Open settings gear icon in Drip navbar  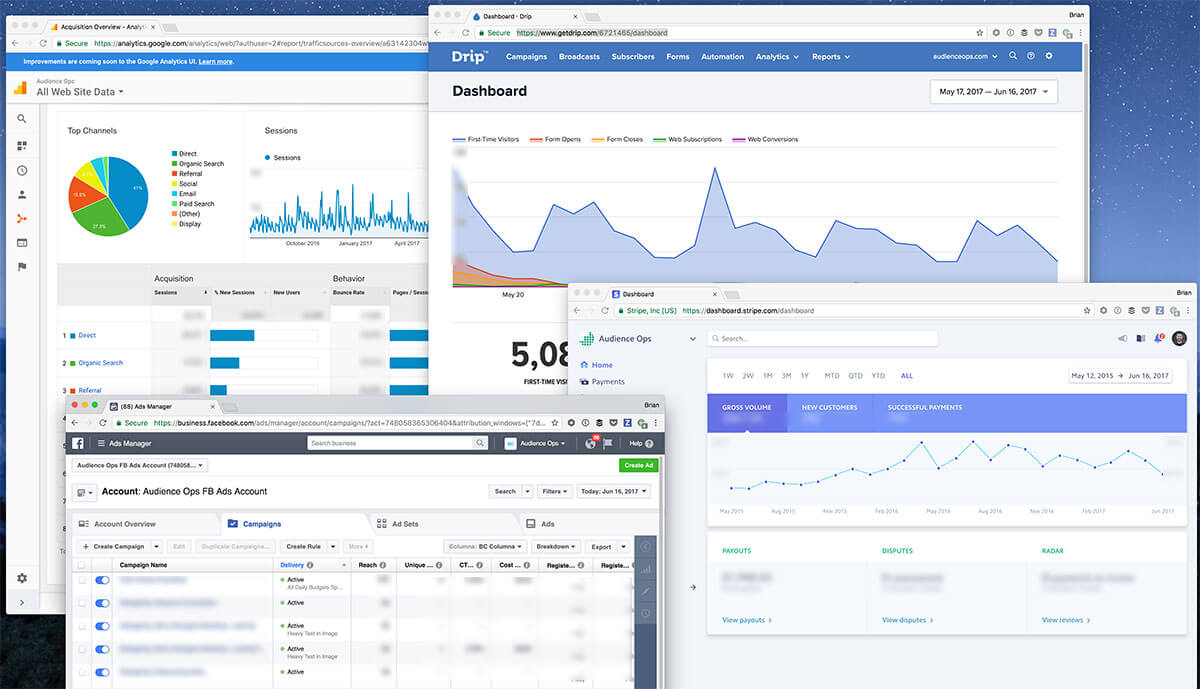(x=1049, y=56)
